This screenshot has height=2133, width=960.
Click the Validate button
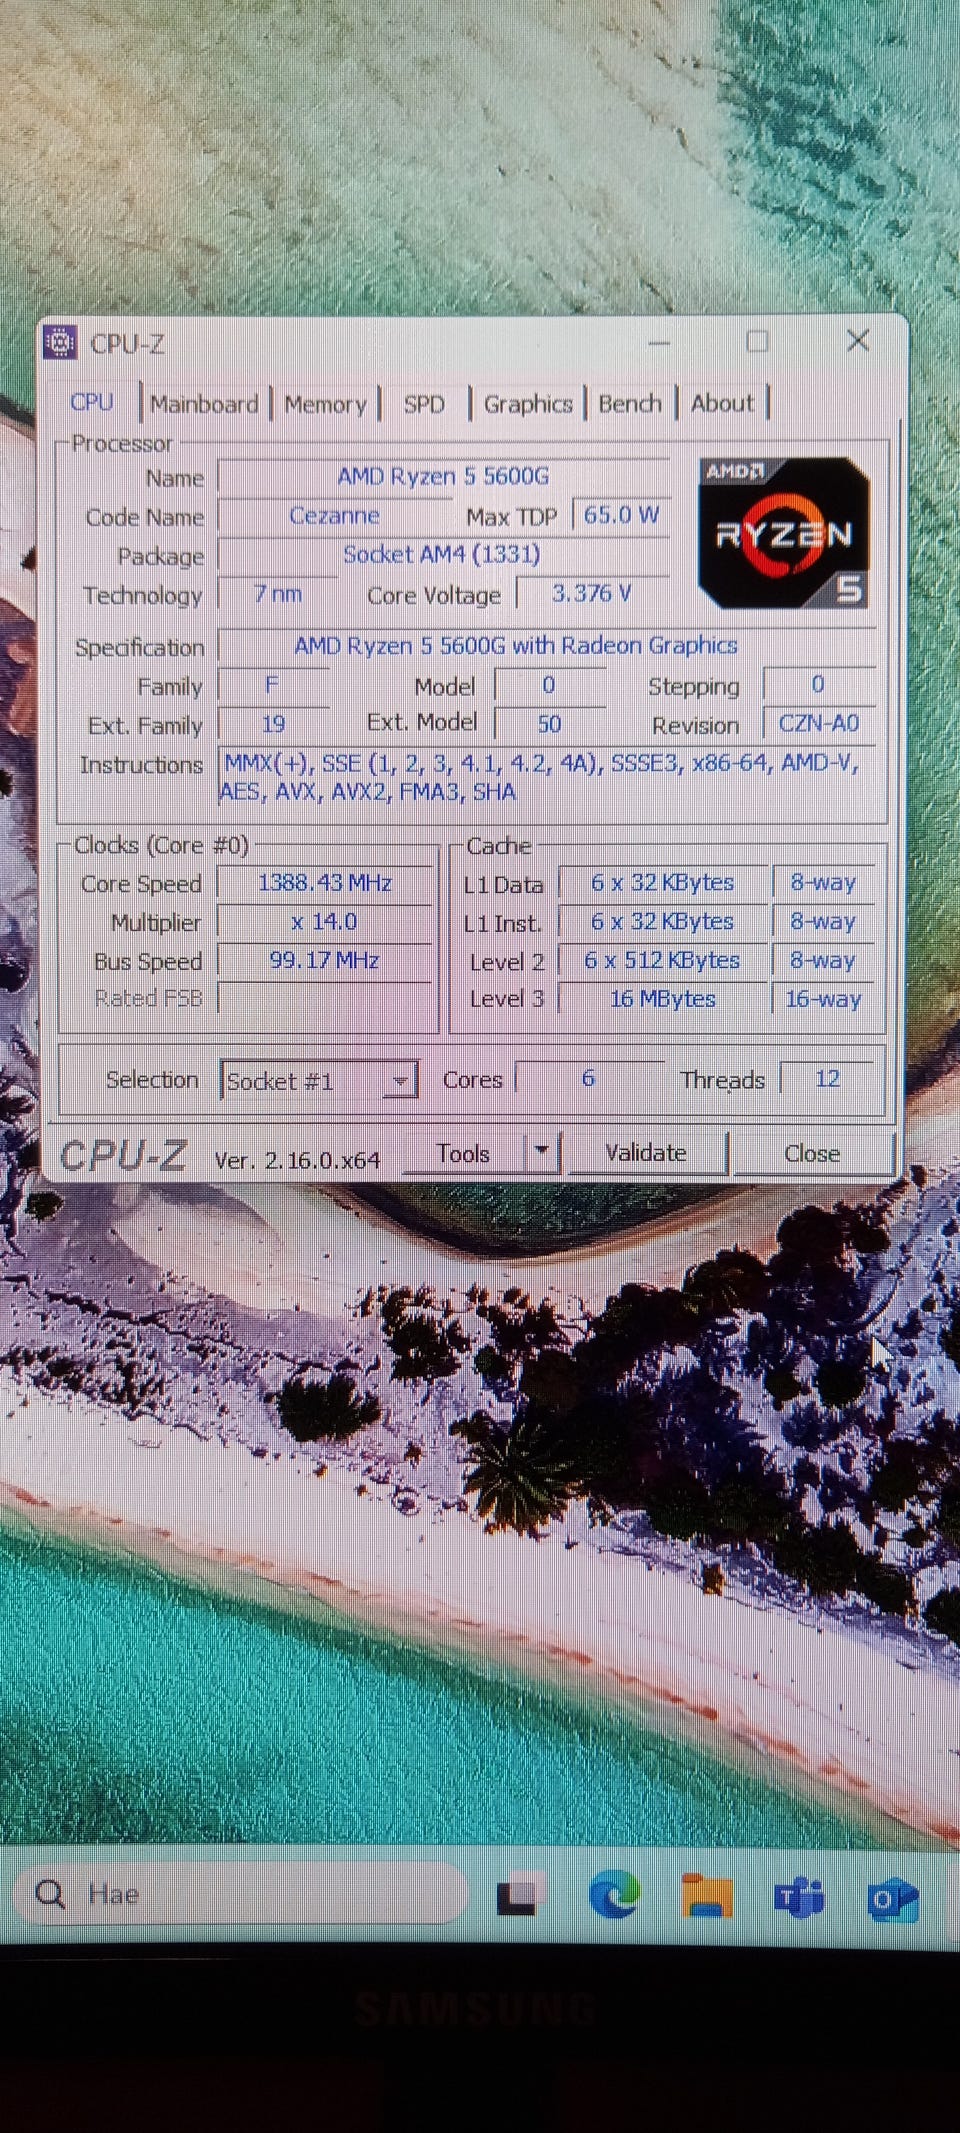(x=646, y=1153)
